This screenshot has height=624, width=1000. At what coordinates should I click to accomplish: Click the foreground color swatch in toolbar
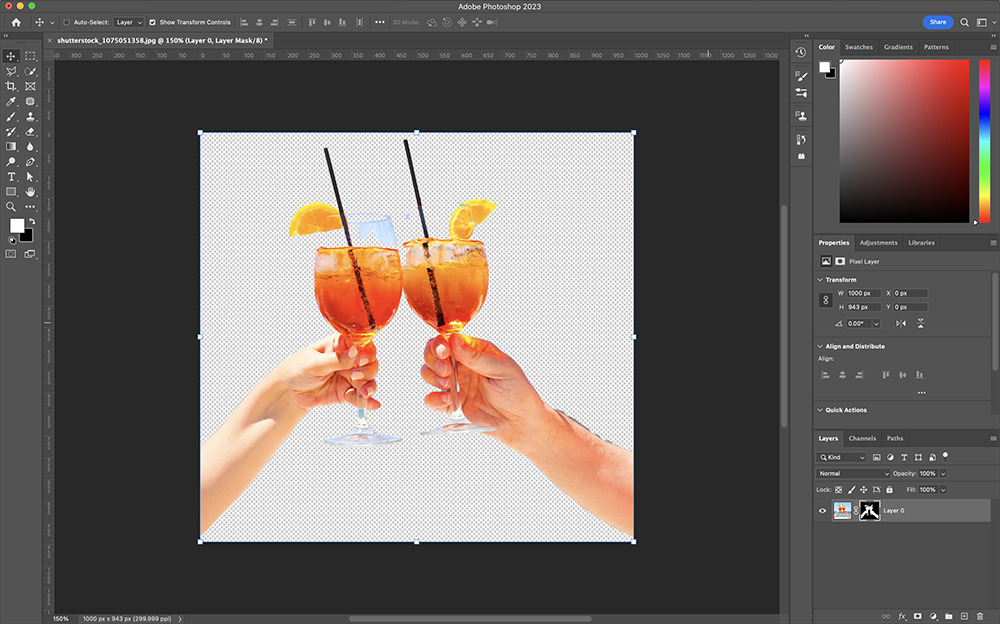click(x=17, y=226)
